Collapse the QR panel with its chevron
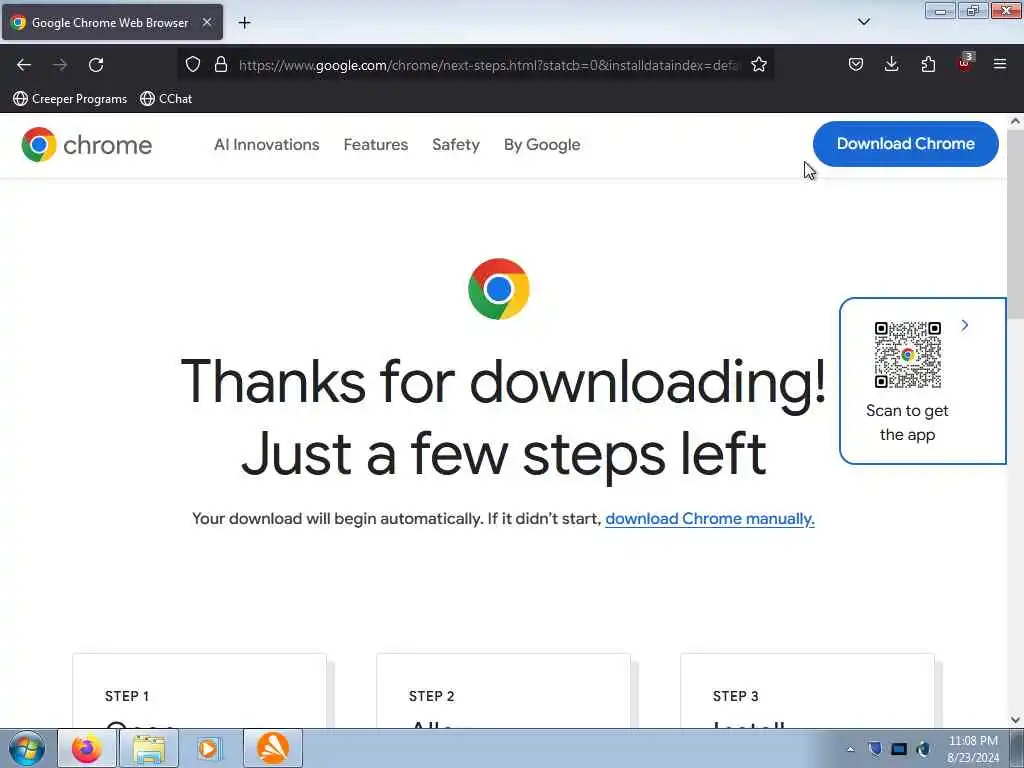This screenshot has width=1024, height=768. pyautogui.click(x=965, y=325)
